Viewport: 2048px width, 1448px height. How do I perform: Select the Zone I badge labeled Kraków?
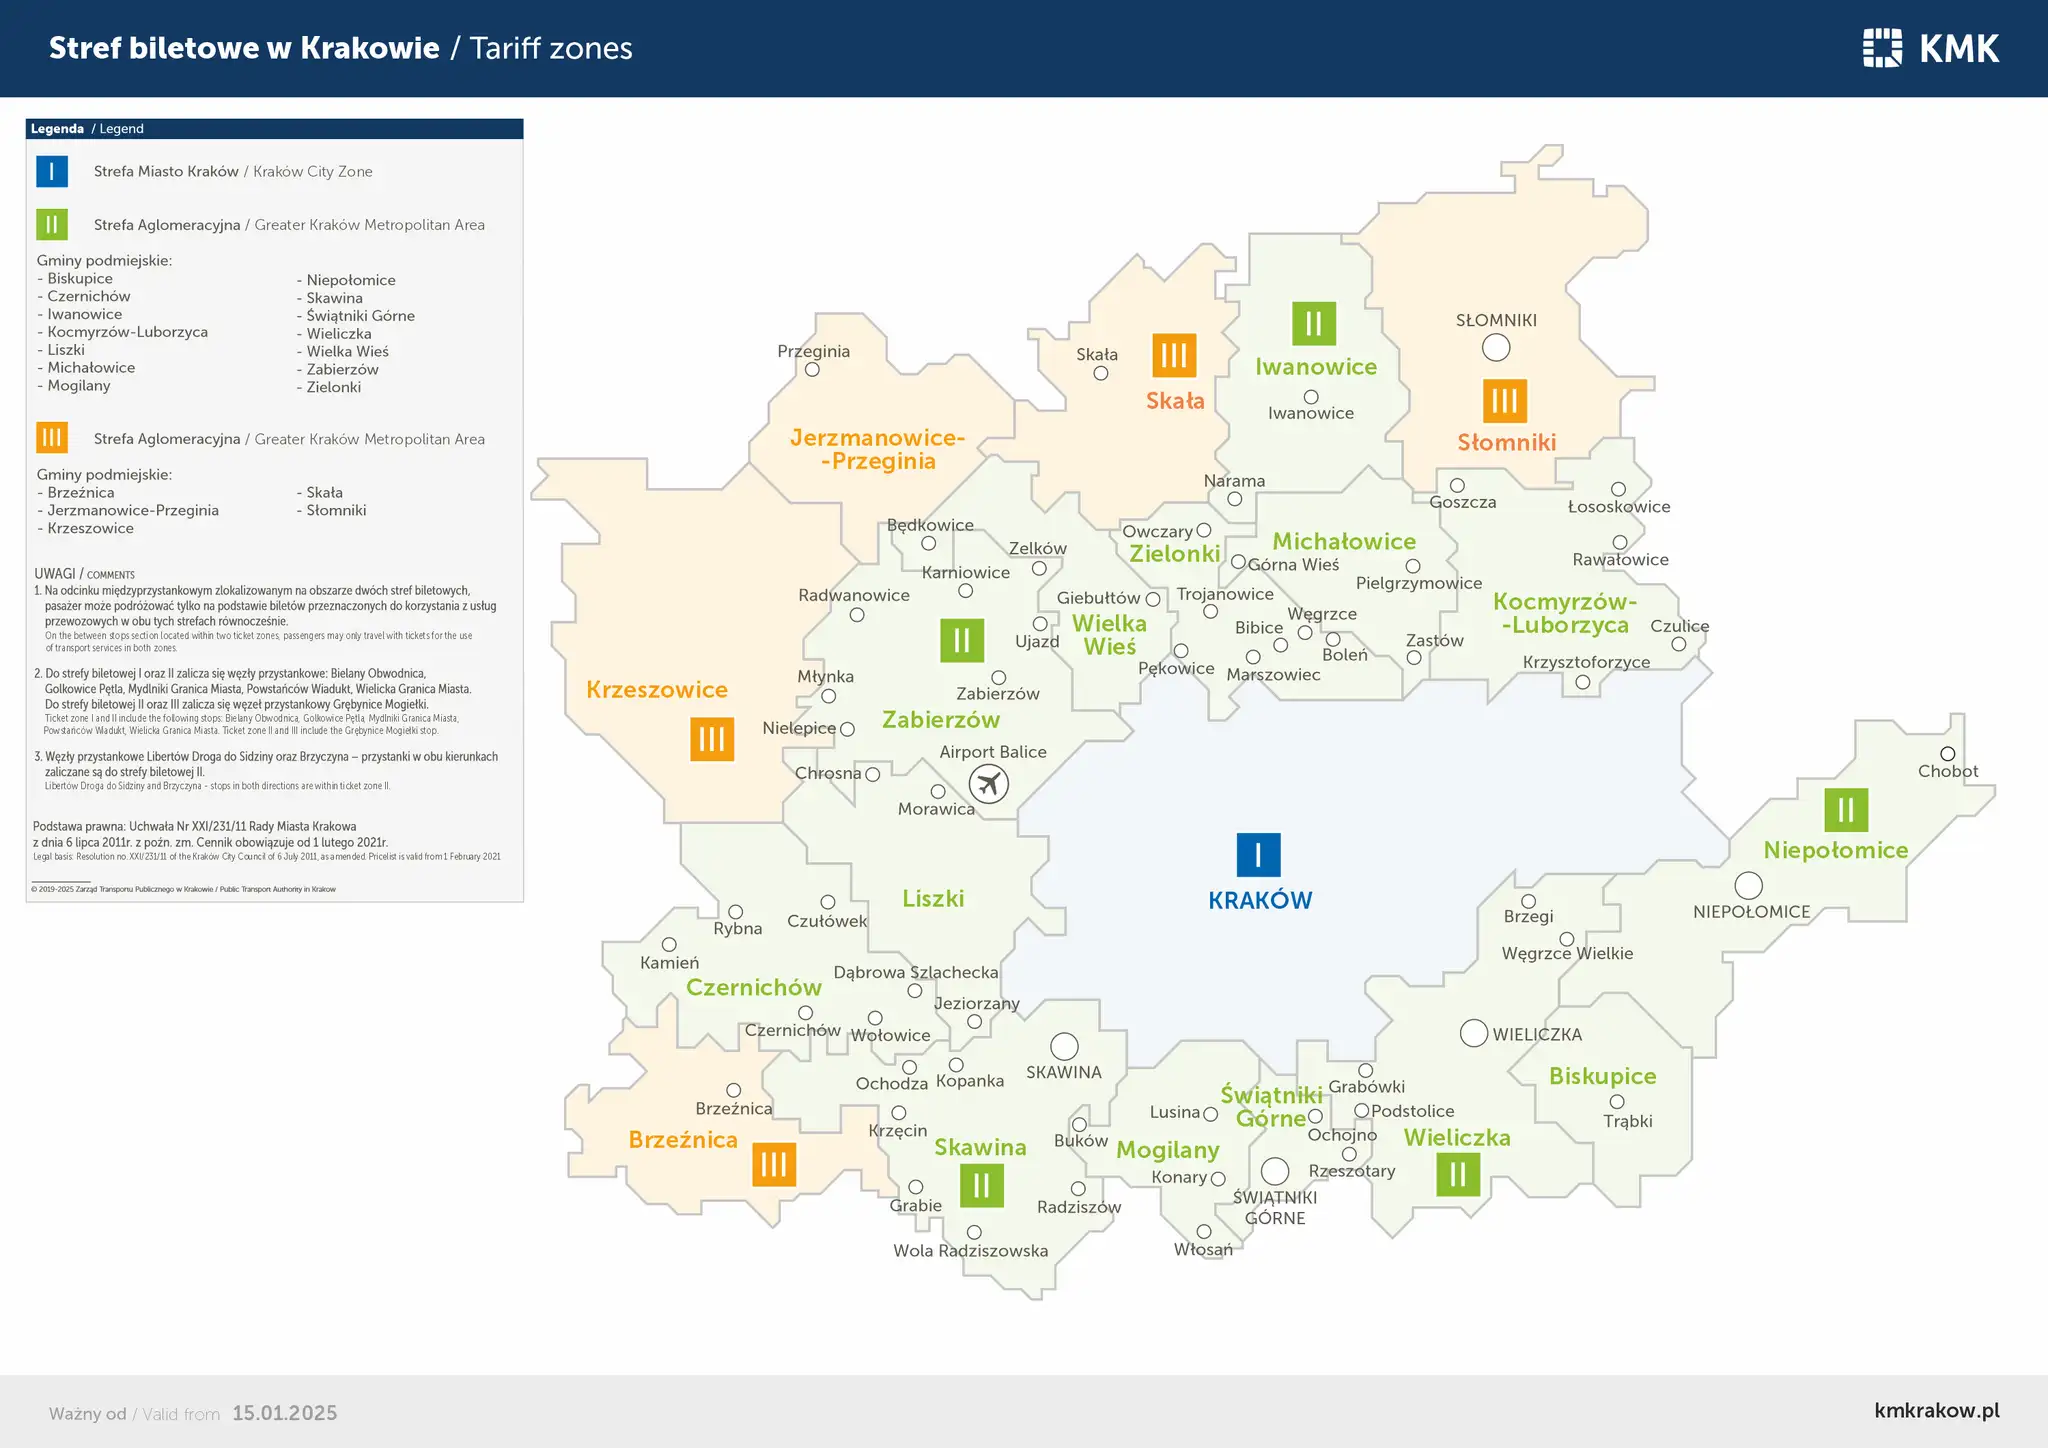pyautogui.click(x=1258, y=856)
